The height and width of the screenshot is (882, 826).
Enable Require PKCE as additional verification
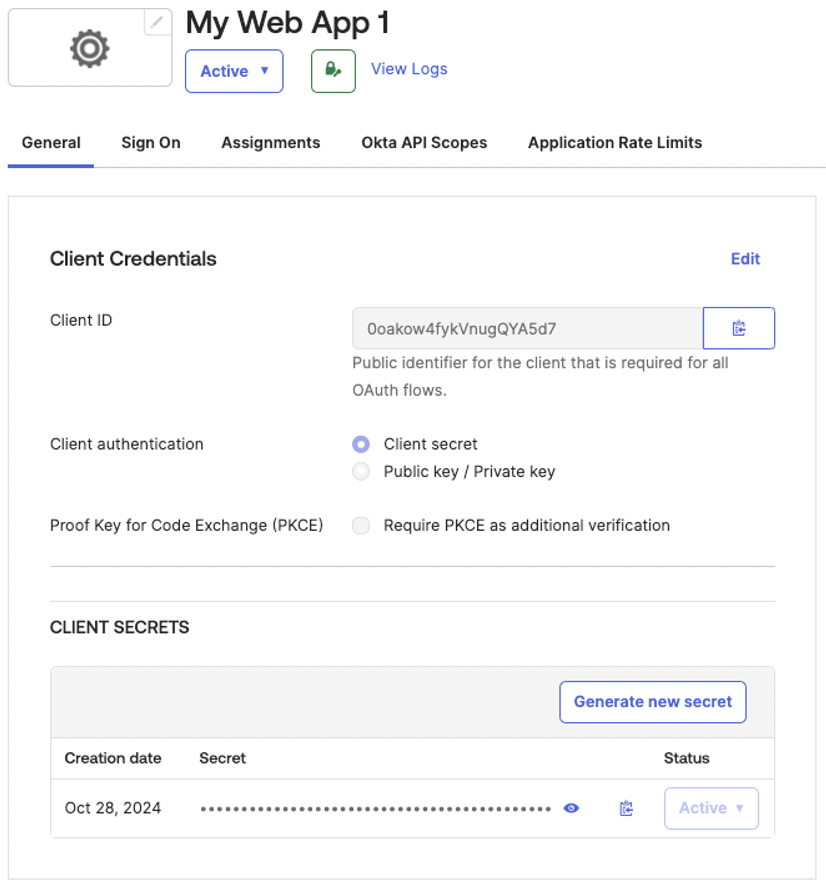361,525
